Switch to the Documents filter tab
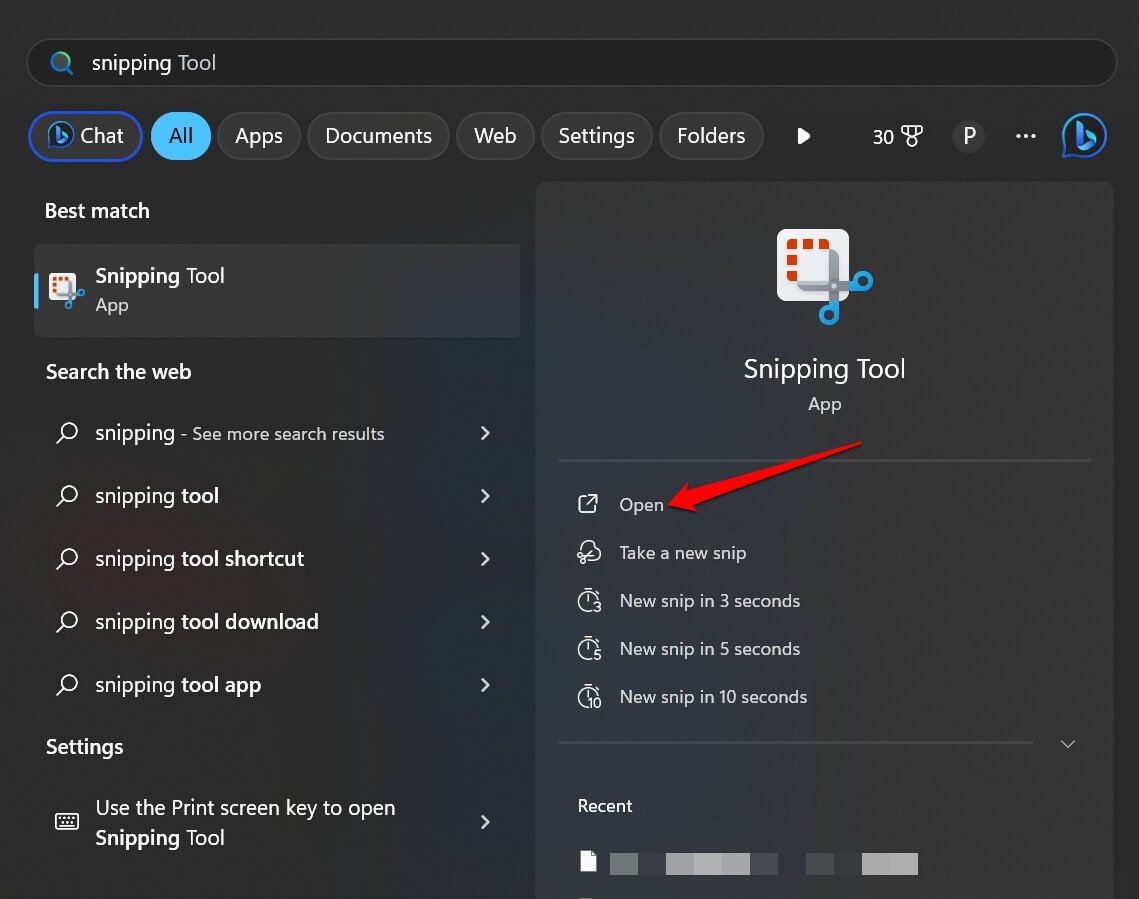1139x899 pixels. [378, 136]
